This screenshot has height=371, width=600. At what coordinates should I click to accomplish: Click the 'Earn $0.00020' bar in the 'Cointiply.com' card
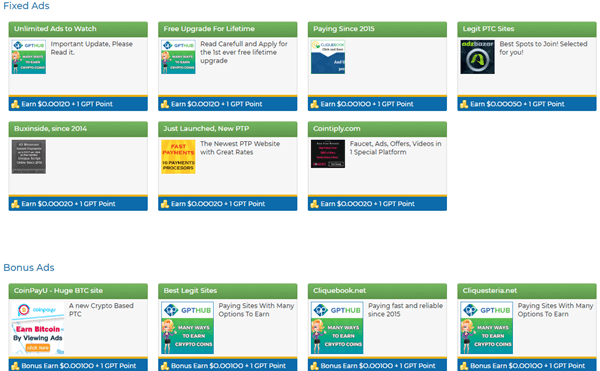coord(377,204)
